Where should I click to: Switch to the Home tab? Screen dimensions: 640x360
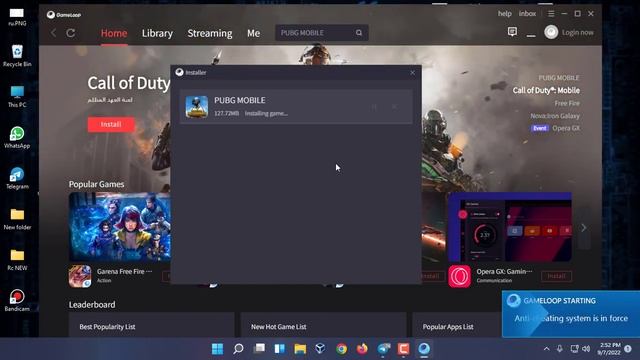(114, 33)
